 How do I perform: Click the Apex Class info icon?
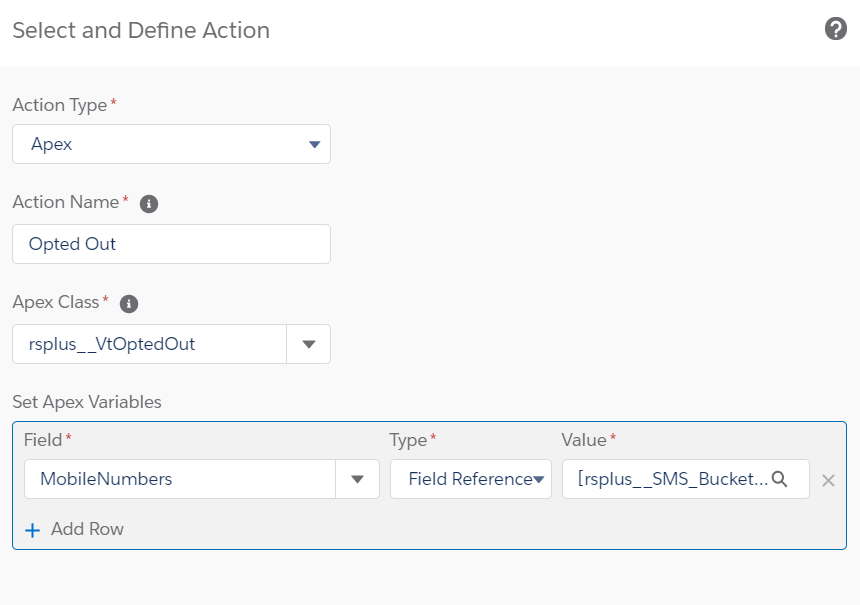click(x=129, y=303)
